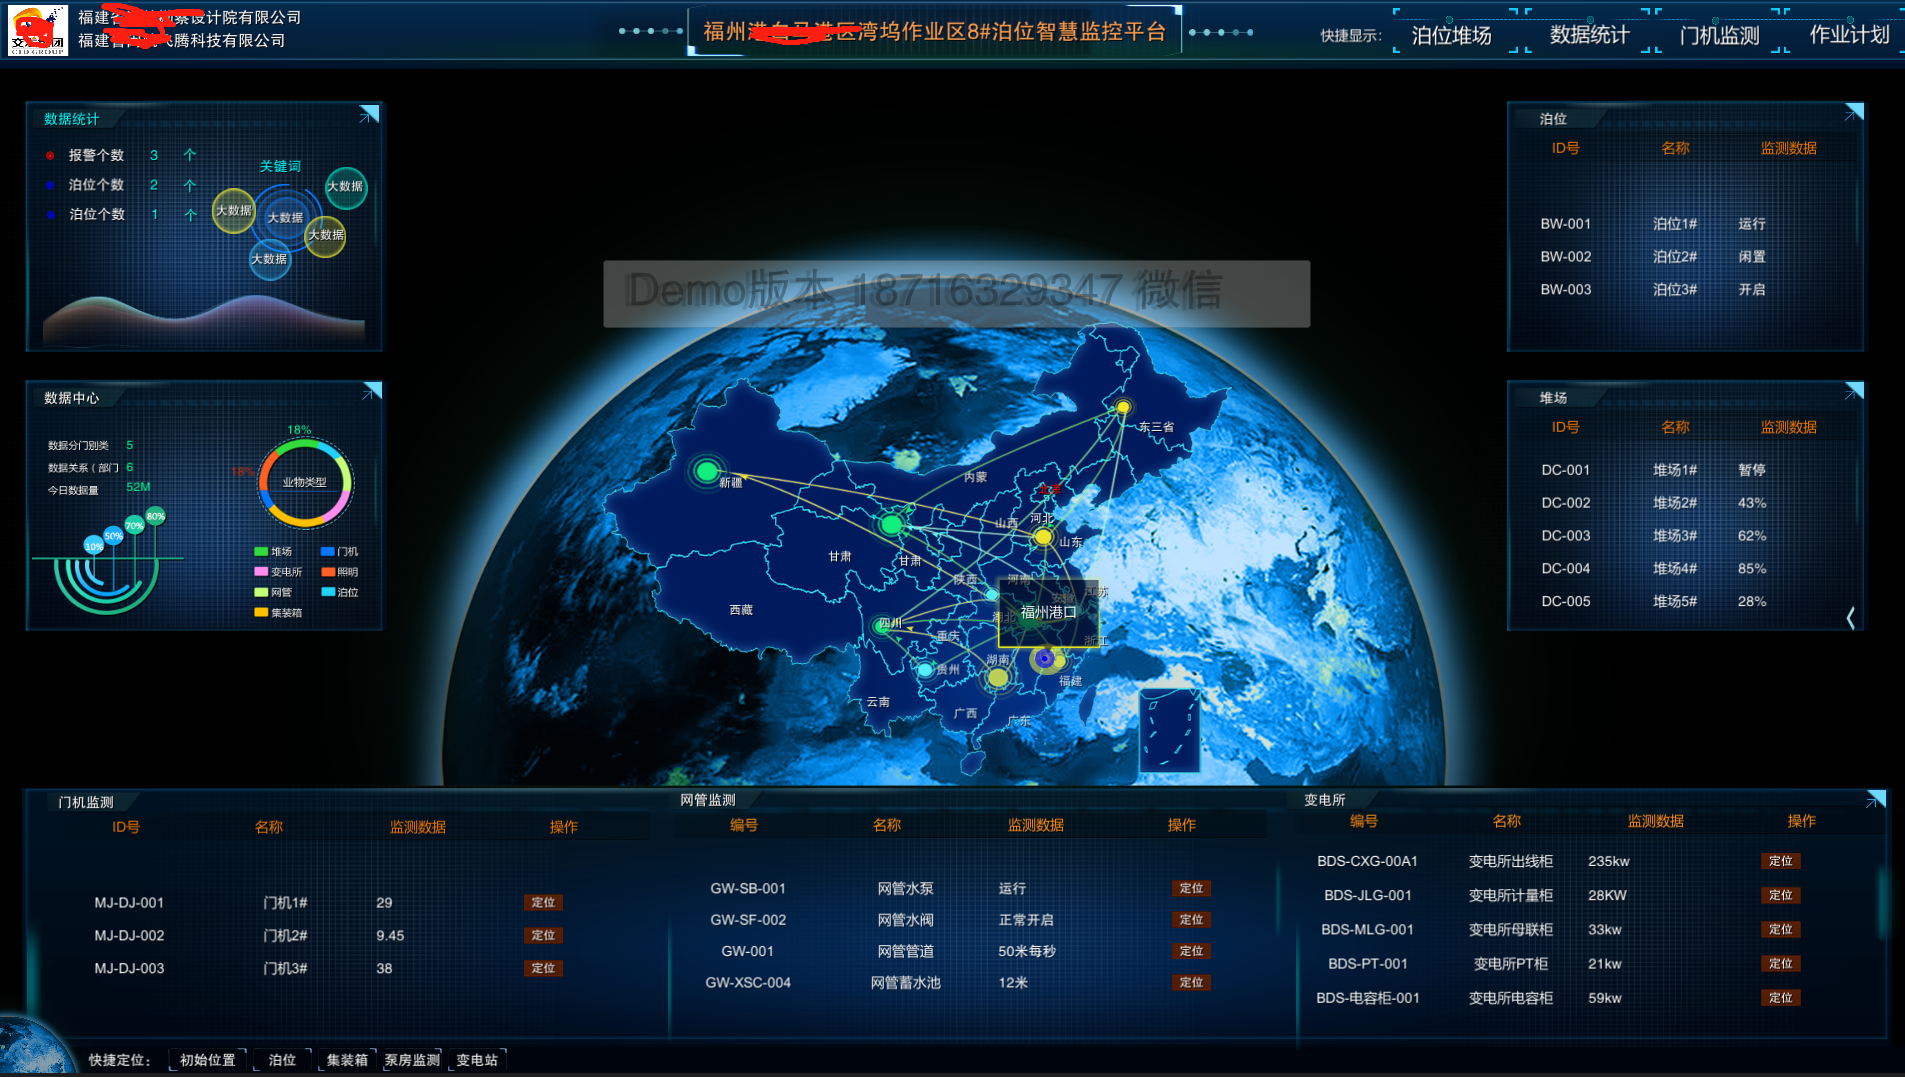Jump to 初始位置 quick location
Image resolution: width=1905 pixels, height=1077 pixels.
(207, 1060)
